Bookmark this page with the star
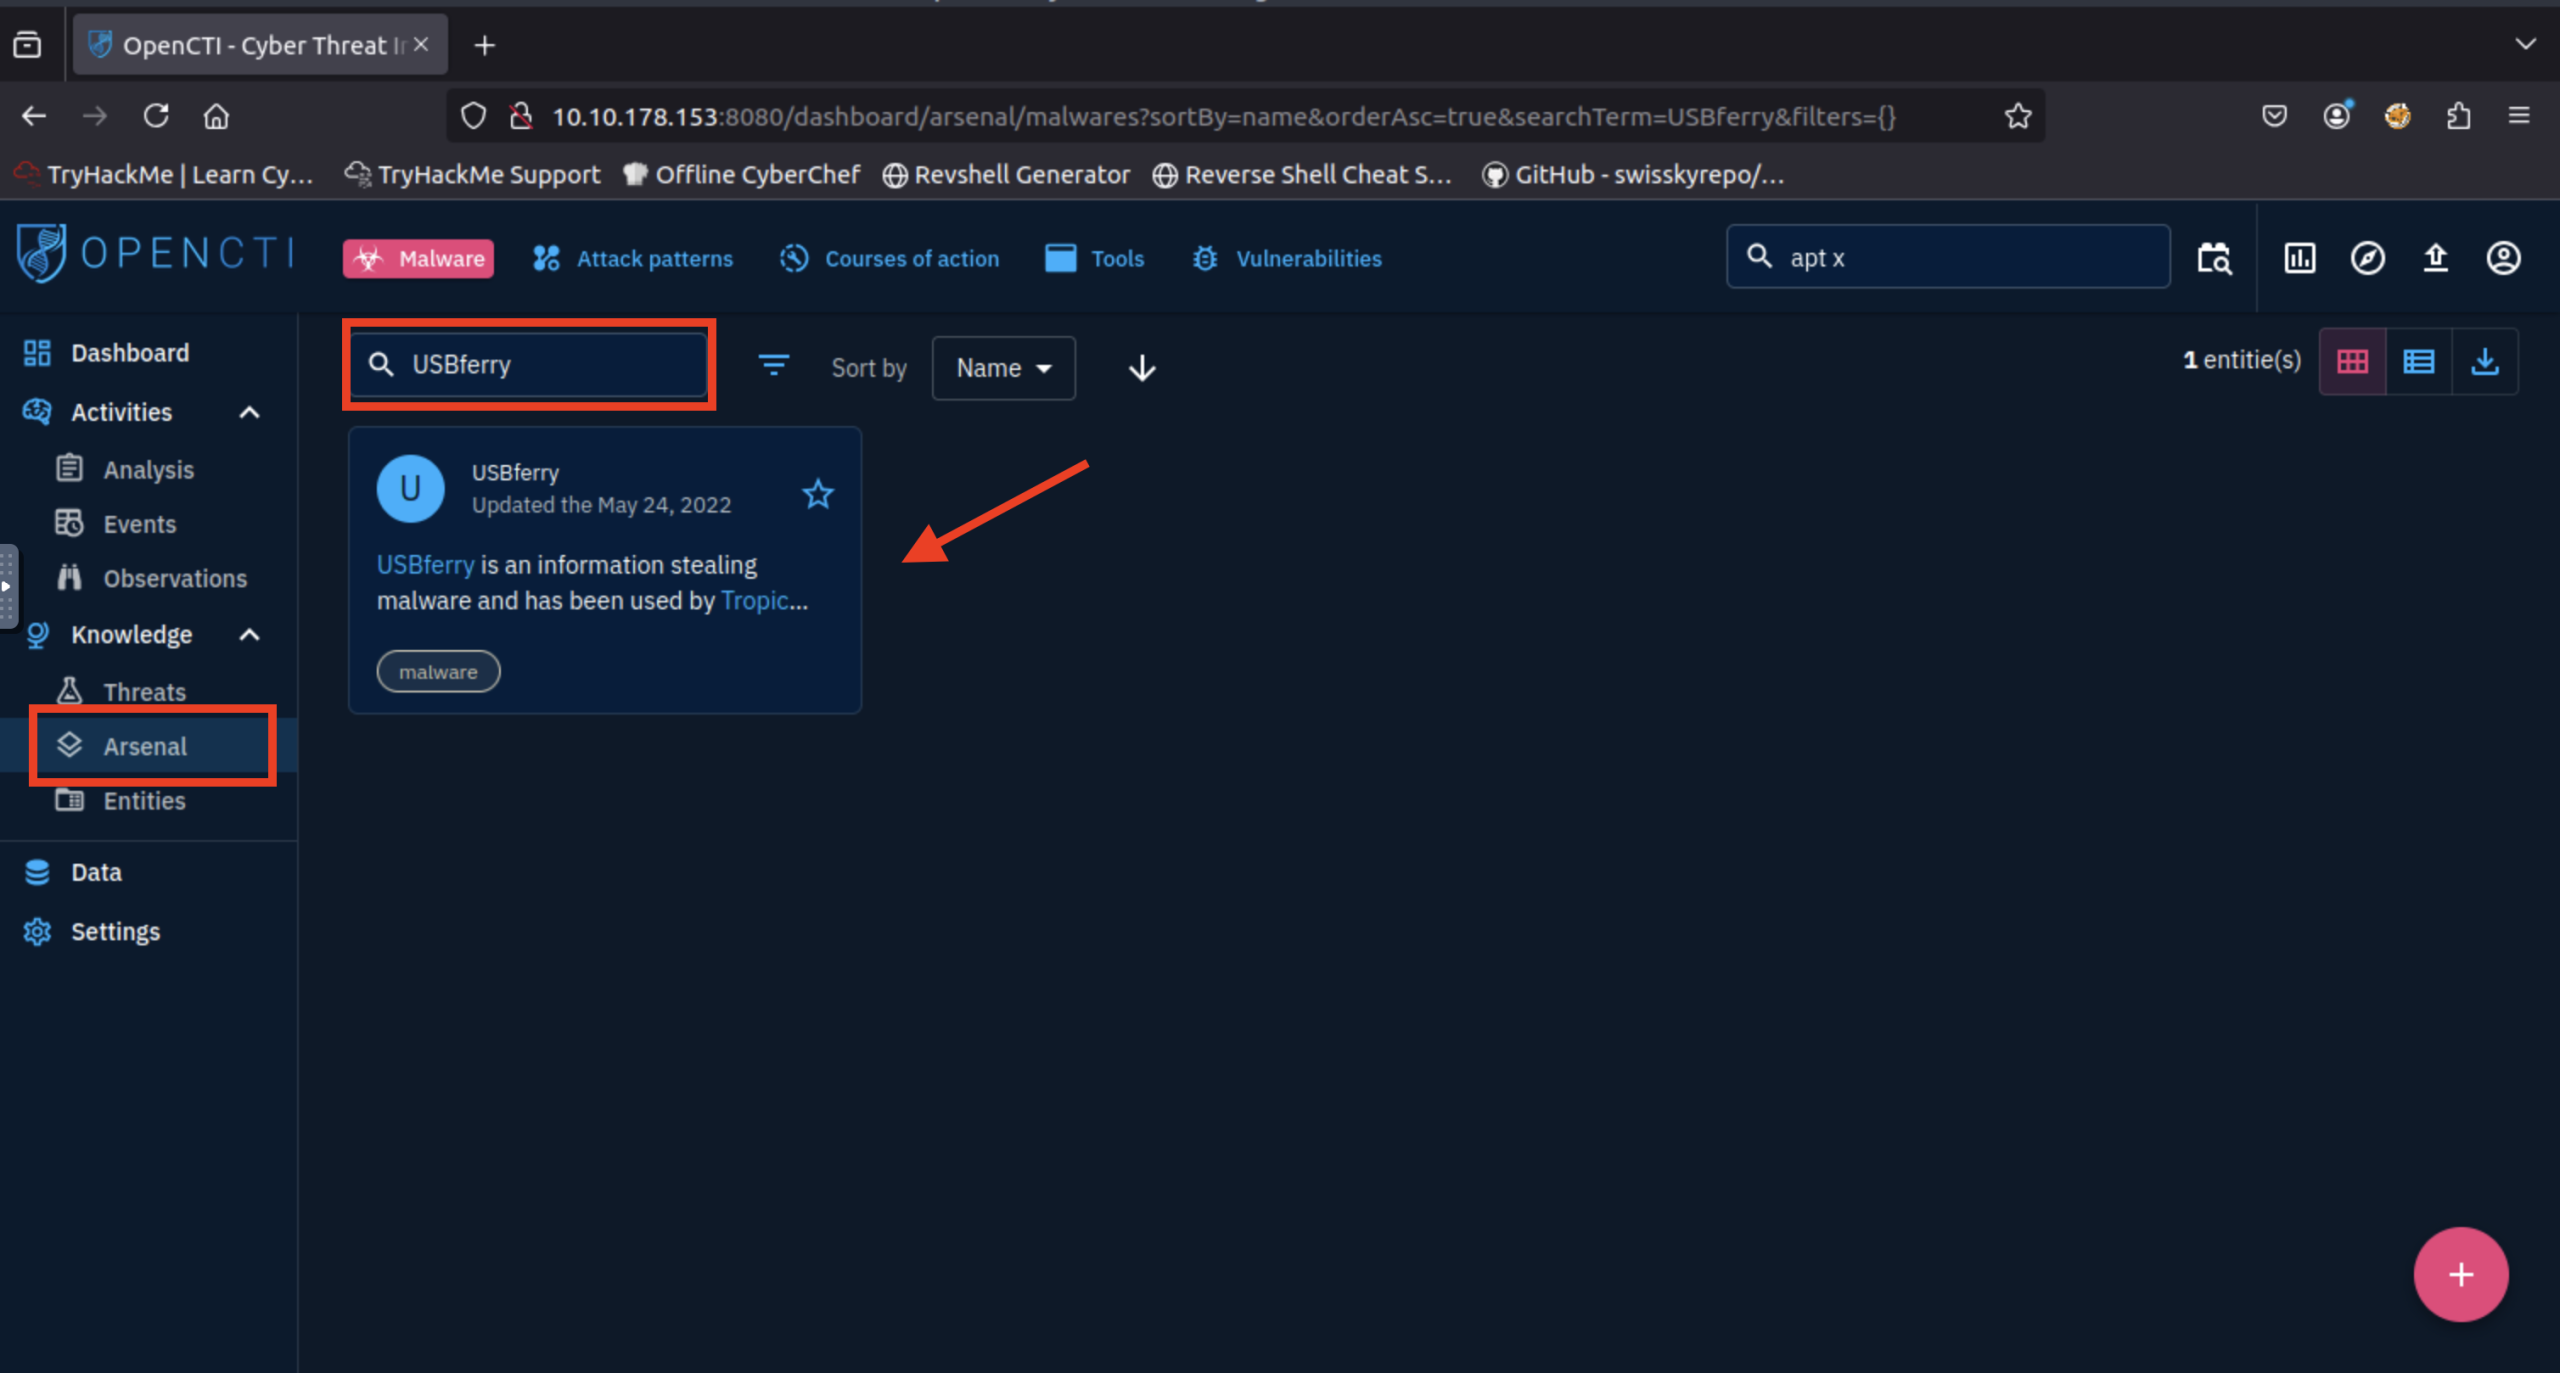This screenshot has height=1373, width=2560. (x=2018, y=116)
